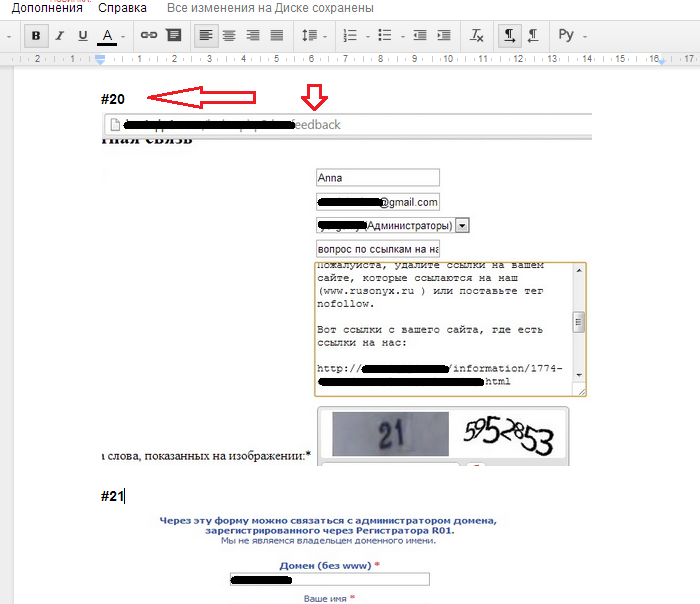Click text 'www.rusonyx.ru' in message
Image resolution: width=700 pixels, height=604 pixels.
(368, 291)
